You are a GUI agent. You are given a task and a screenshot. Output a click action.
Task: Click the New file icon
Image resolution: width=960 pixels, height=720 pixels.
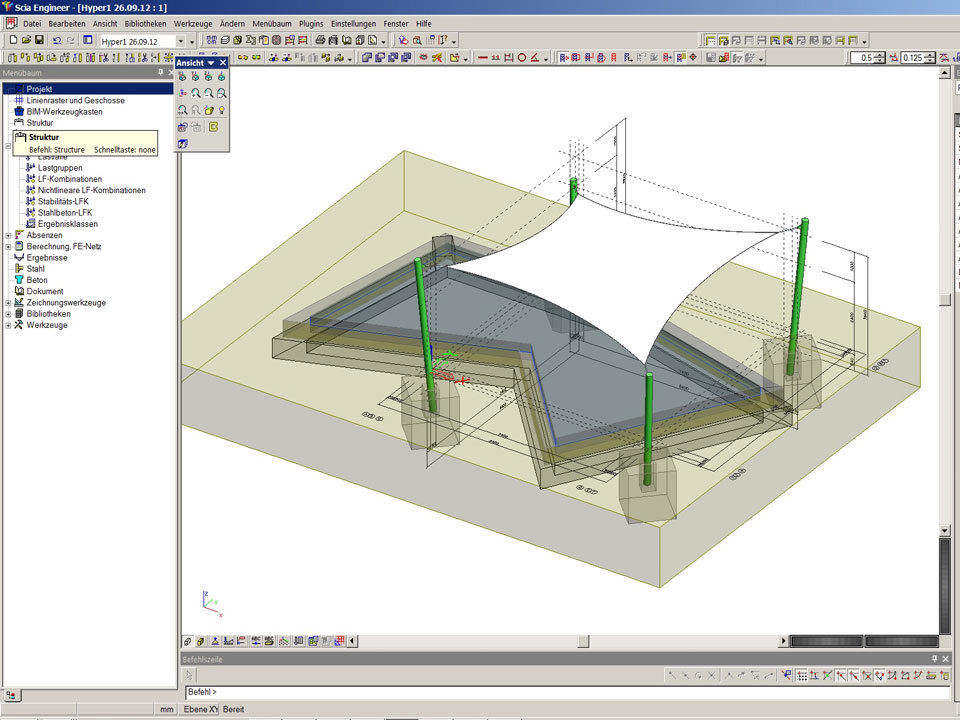(12, 40)
